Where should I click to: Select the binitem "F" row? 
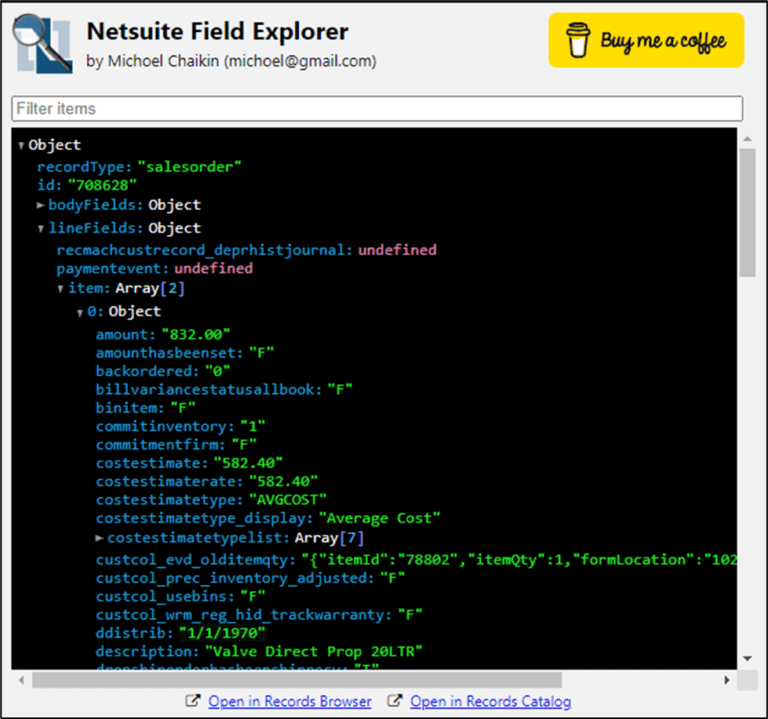[145, 408]
